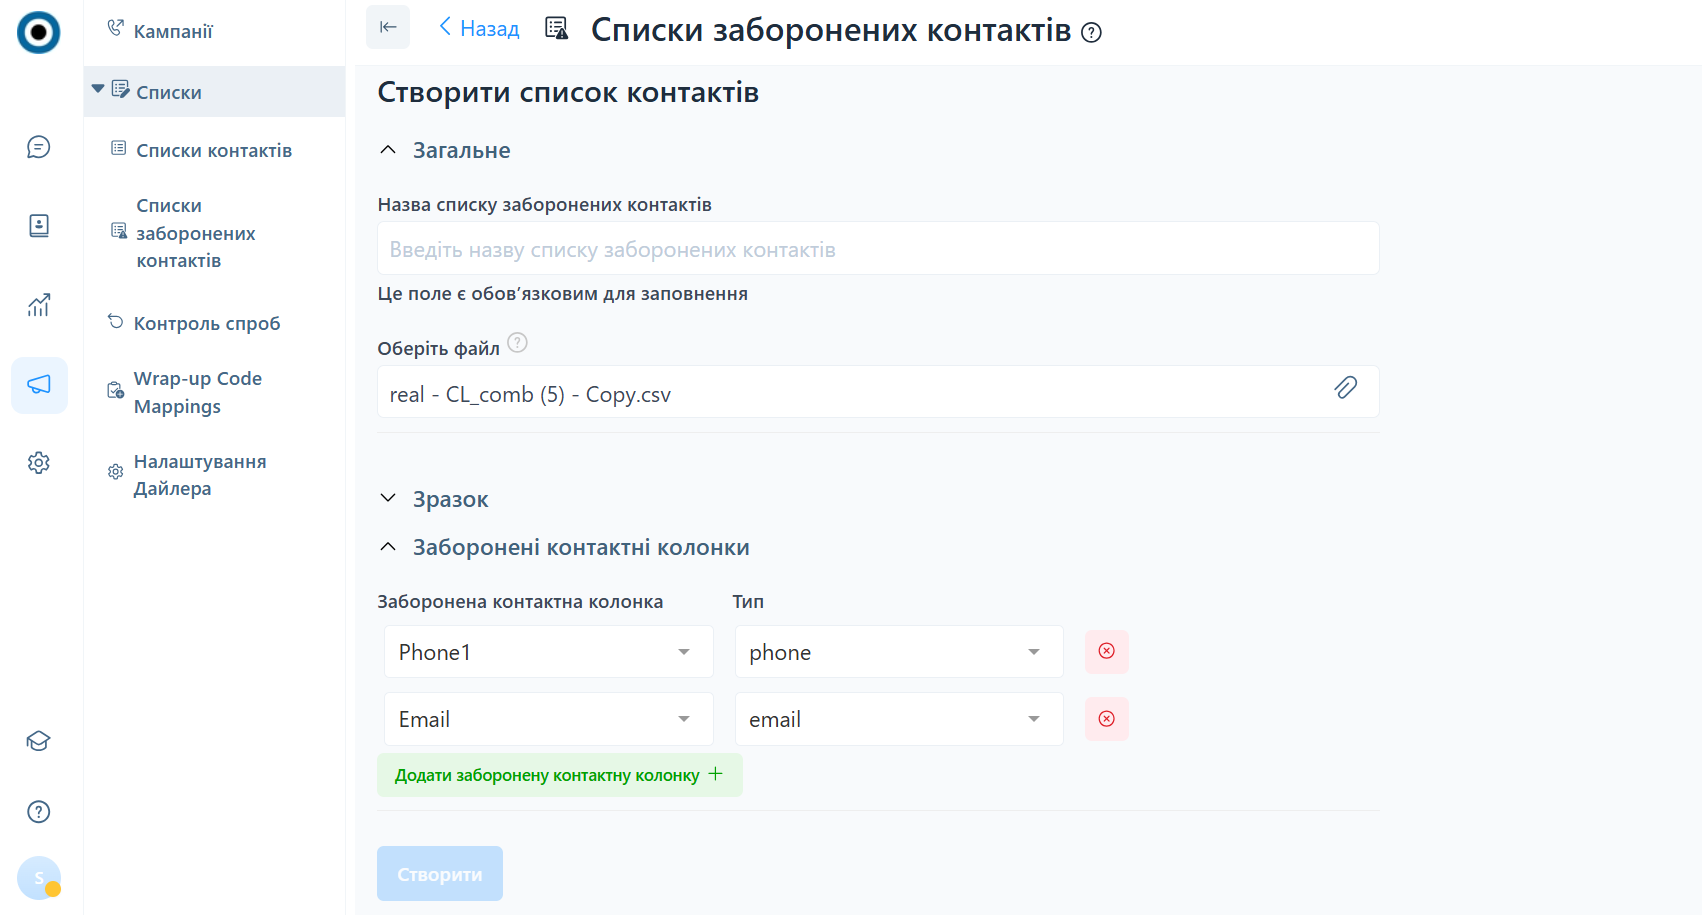Delete the Email column row
The width and height of the screenshot is (1702, 915).
(x=1106, y=719)
